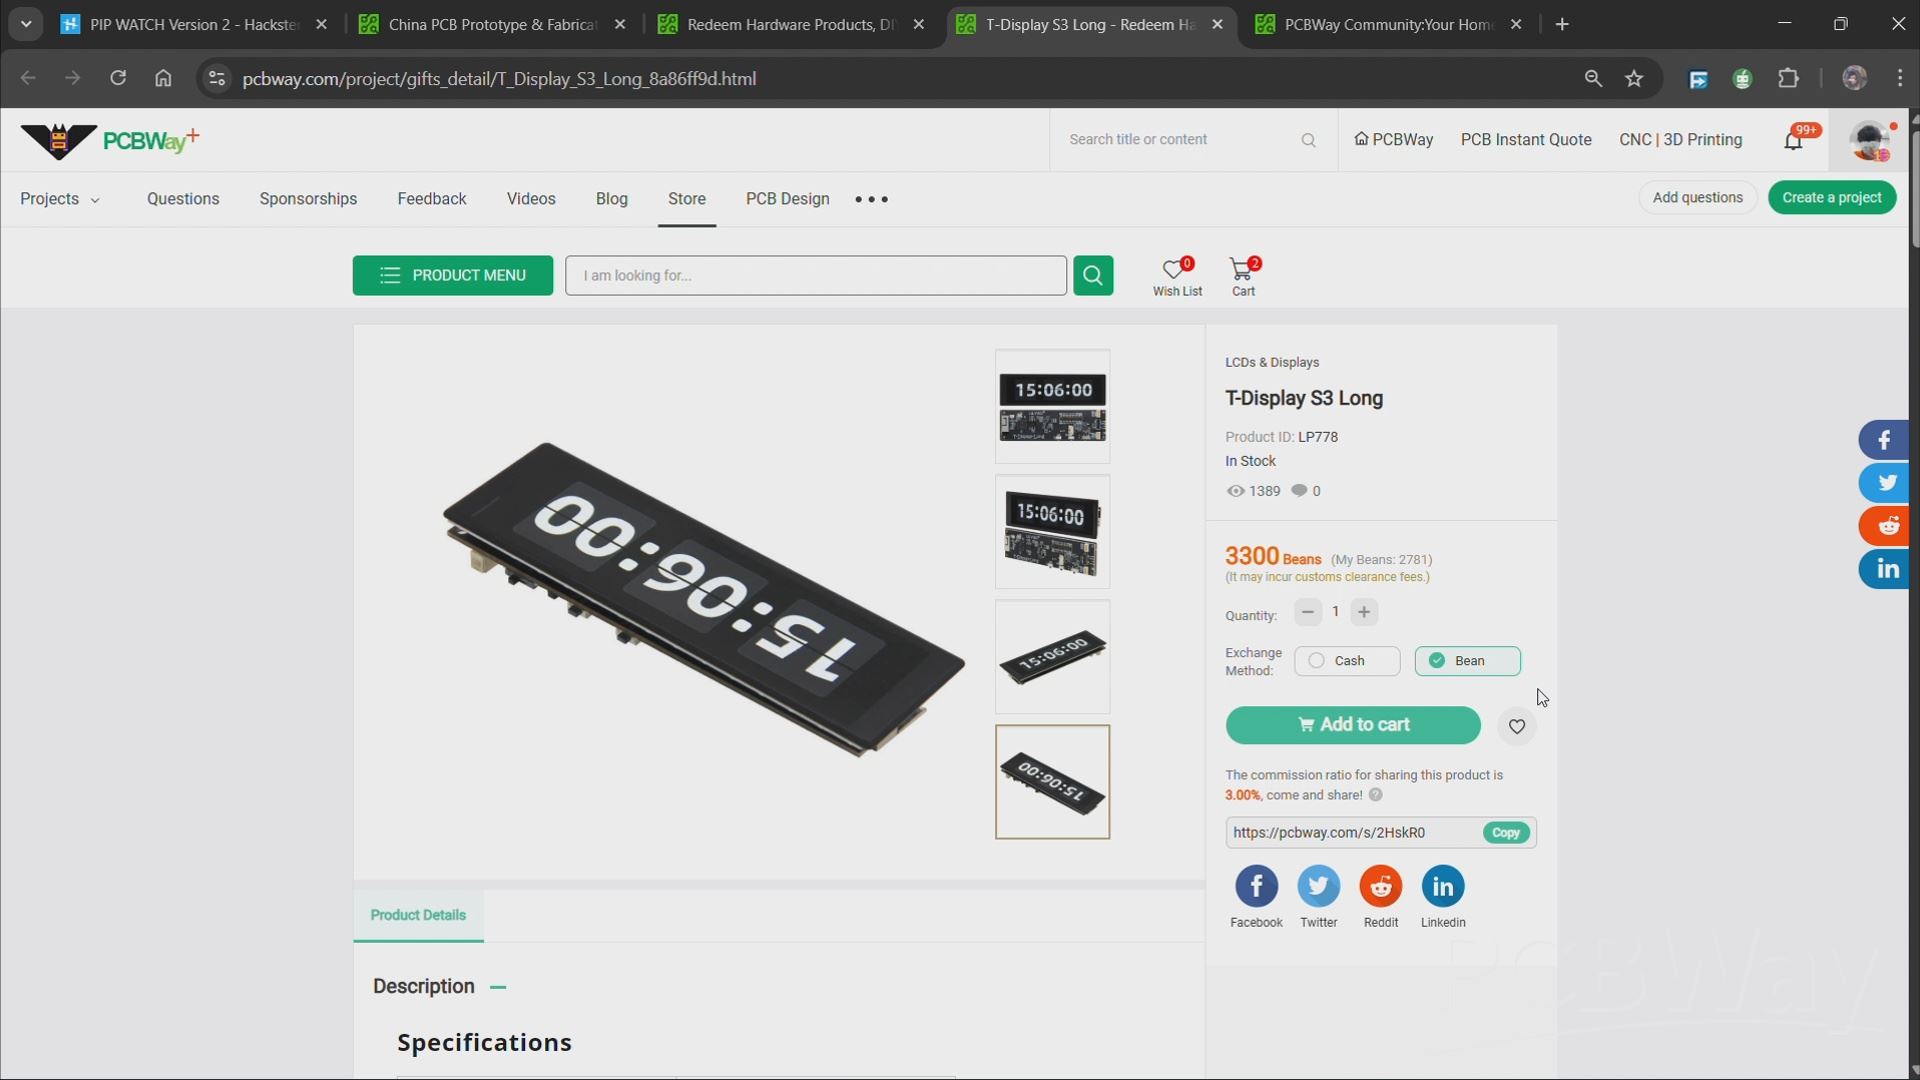Bookmark this page with the star icon
The height and width of the screenshot is (1080, 1920).
pyautogui.click(x=1634, y=79)
